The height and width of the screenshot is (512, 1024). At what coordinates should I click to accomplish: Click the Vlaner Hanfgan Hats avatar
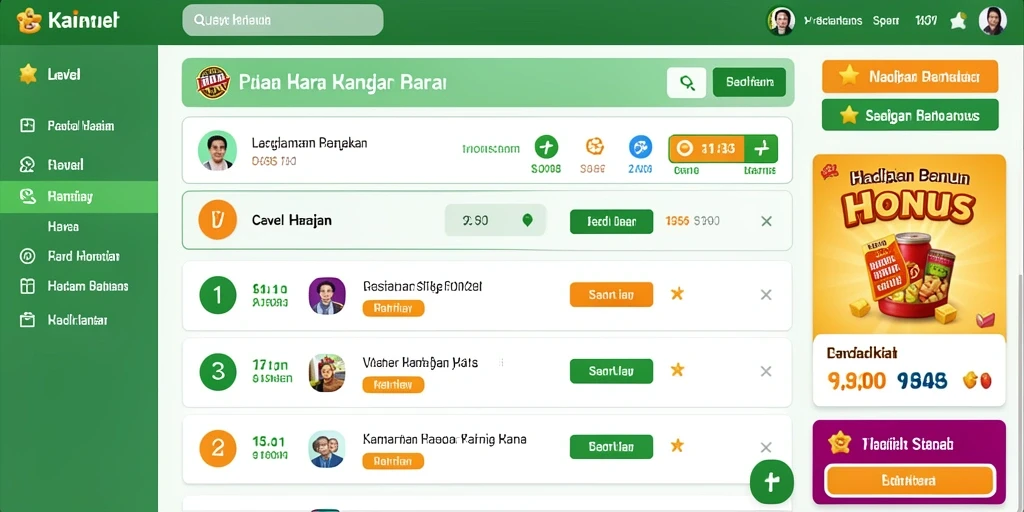(327, 373)
